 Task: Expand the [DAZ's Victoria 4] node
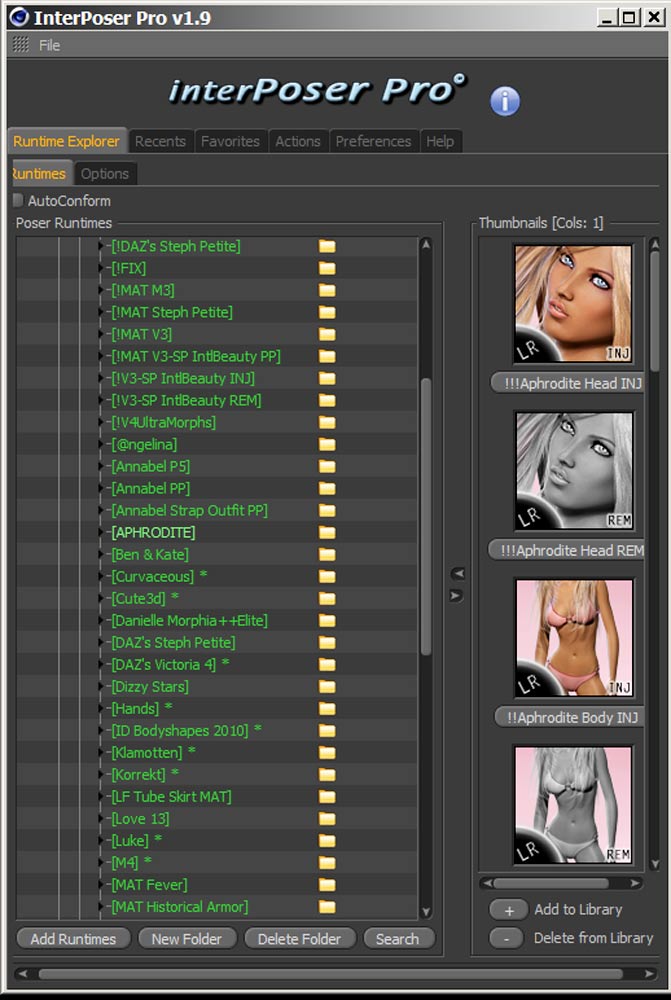(x=101, y=665)
